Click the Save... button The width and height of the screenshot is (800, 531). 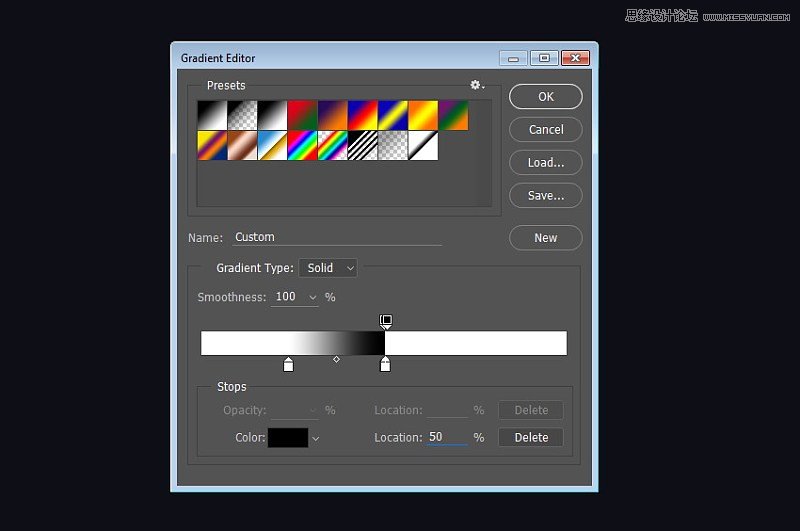[x=545, y=195]
